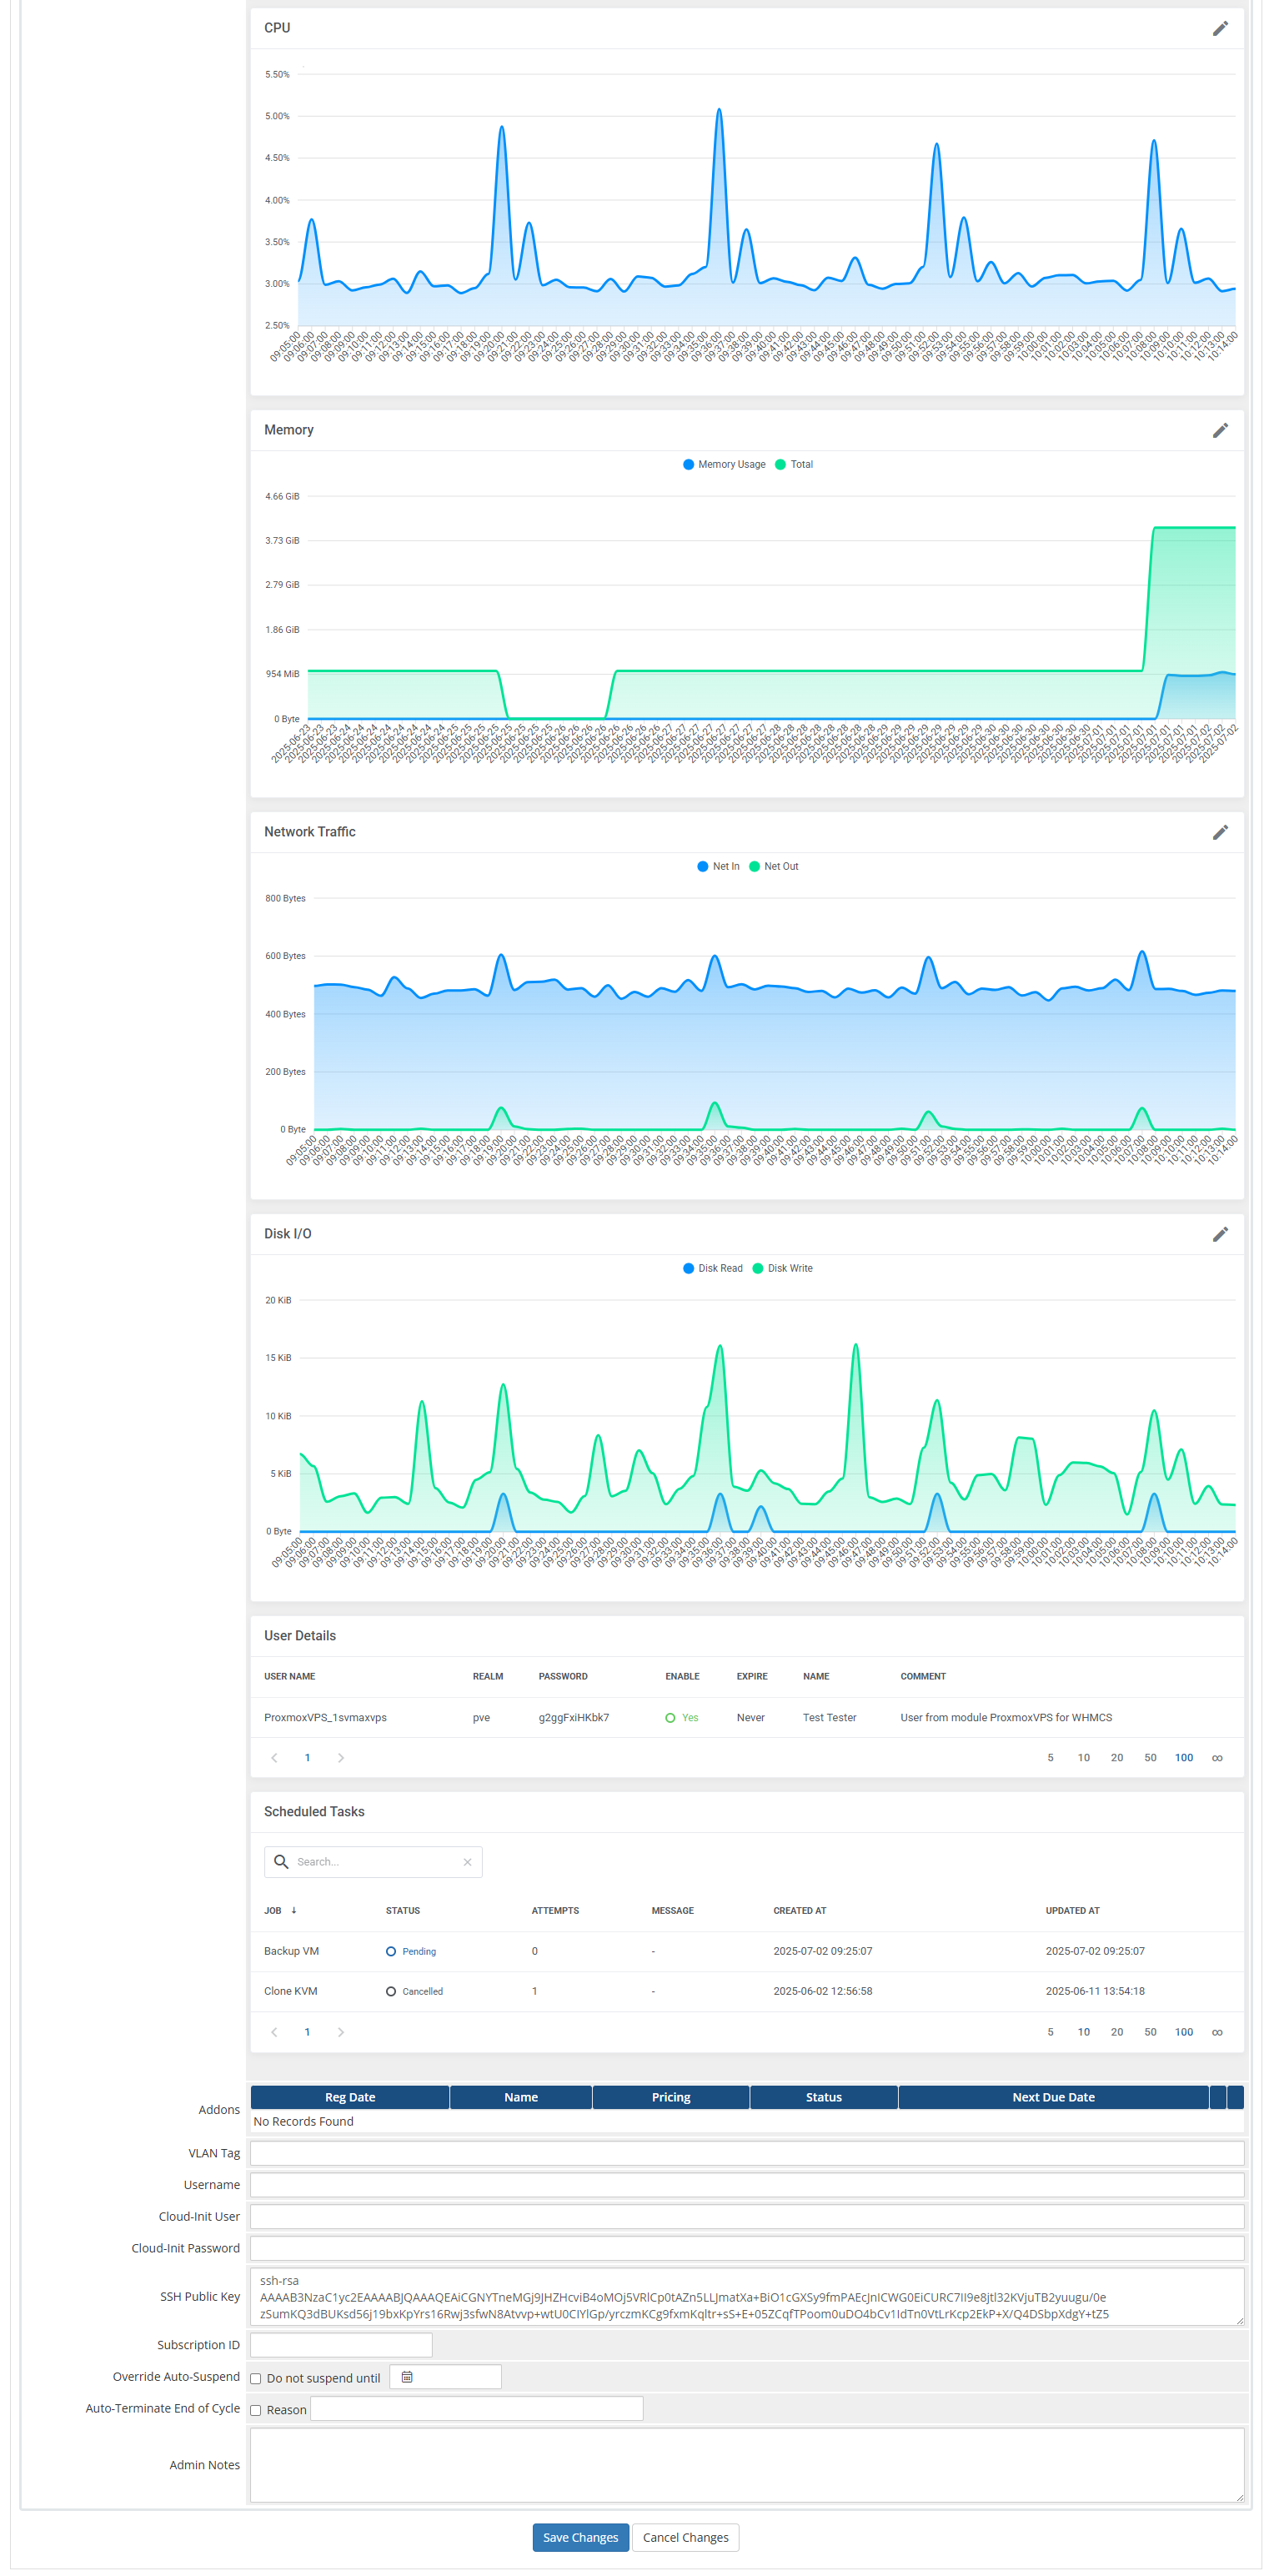Tick the Auto-Terminate End of Cycle checkbox
1269x2576 pixels.
tap(256, 2411)
